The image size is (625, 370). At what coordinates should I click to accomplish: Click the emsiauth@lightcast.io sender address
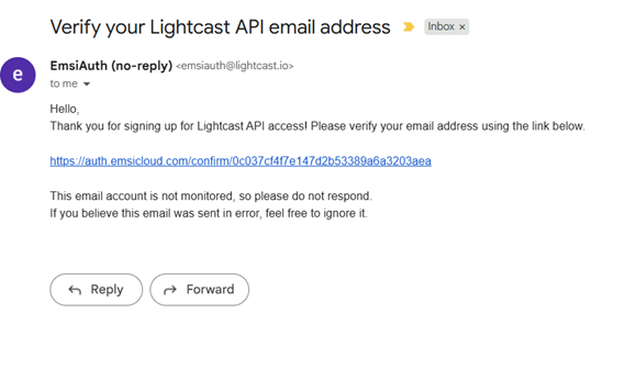coord(234,66)
